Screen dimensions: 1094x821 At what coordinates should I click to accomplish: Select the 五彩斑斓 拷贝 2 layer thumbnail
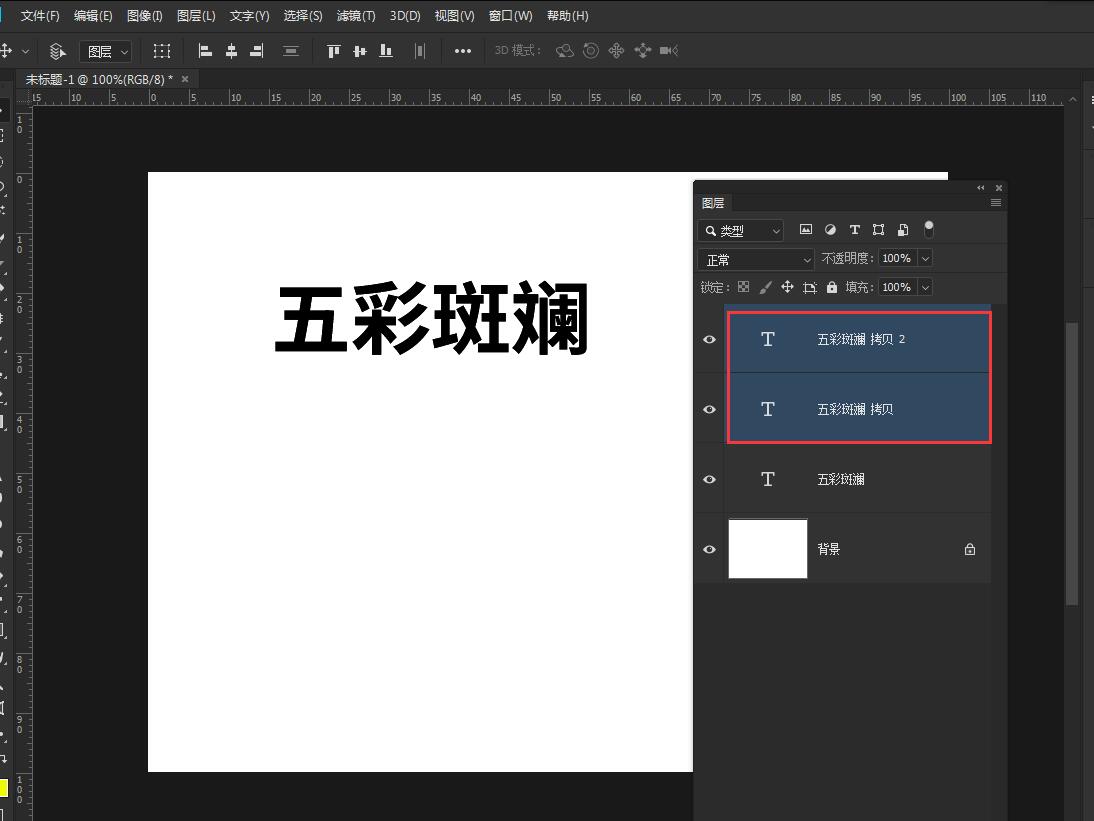click(767, 339)
